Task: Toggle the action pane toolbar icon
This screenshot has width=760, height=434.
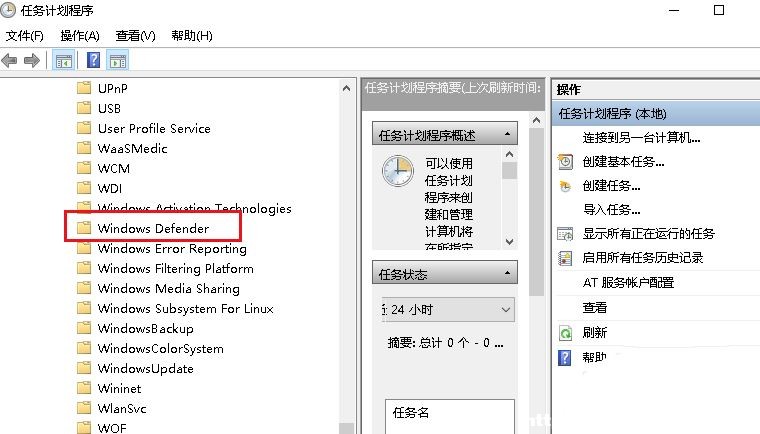Action: point(118,61)
